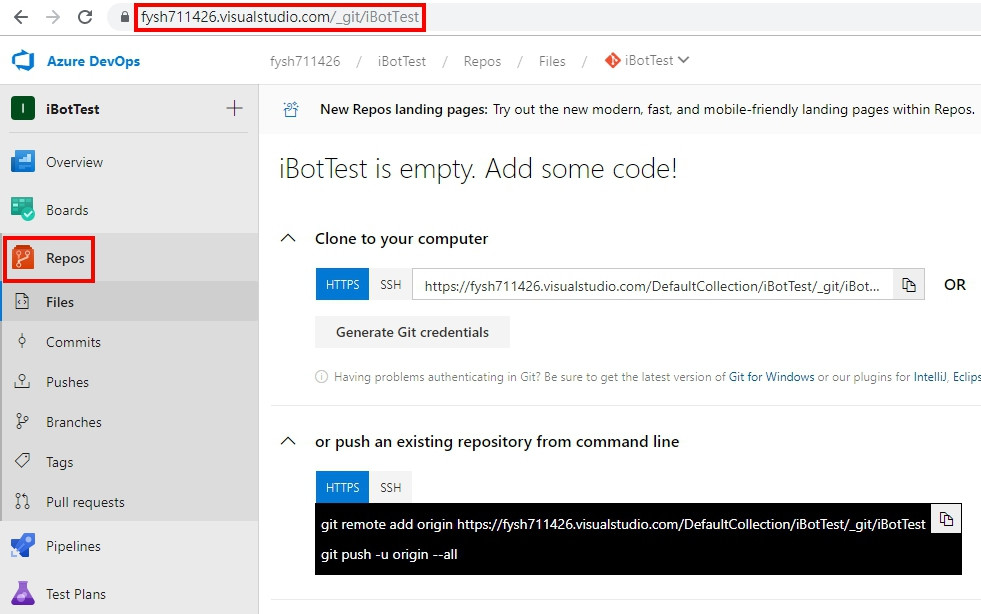Click the iBotTest project name in sidebar

73,109
